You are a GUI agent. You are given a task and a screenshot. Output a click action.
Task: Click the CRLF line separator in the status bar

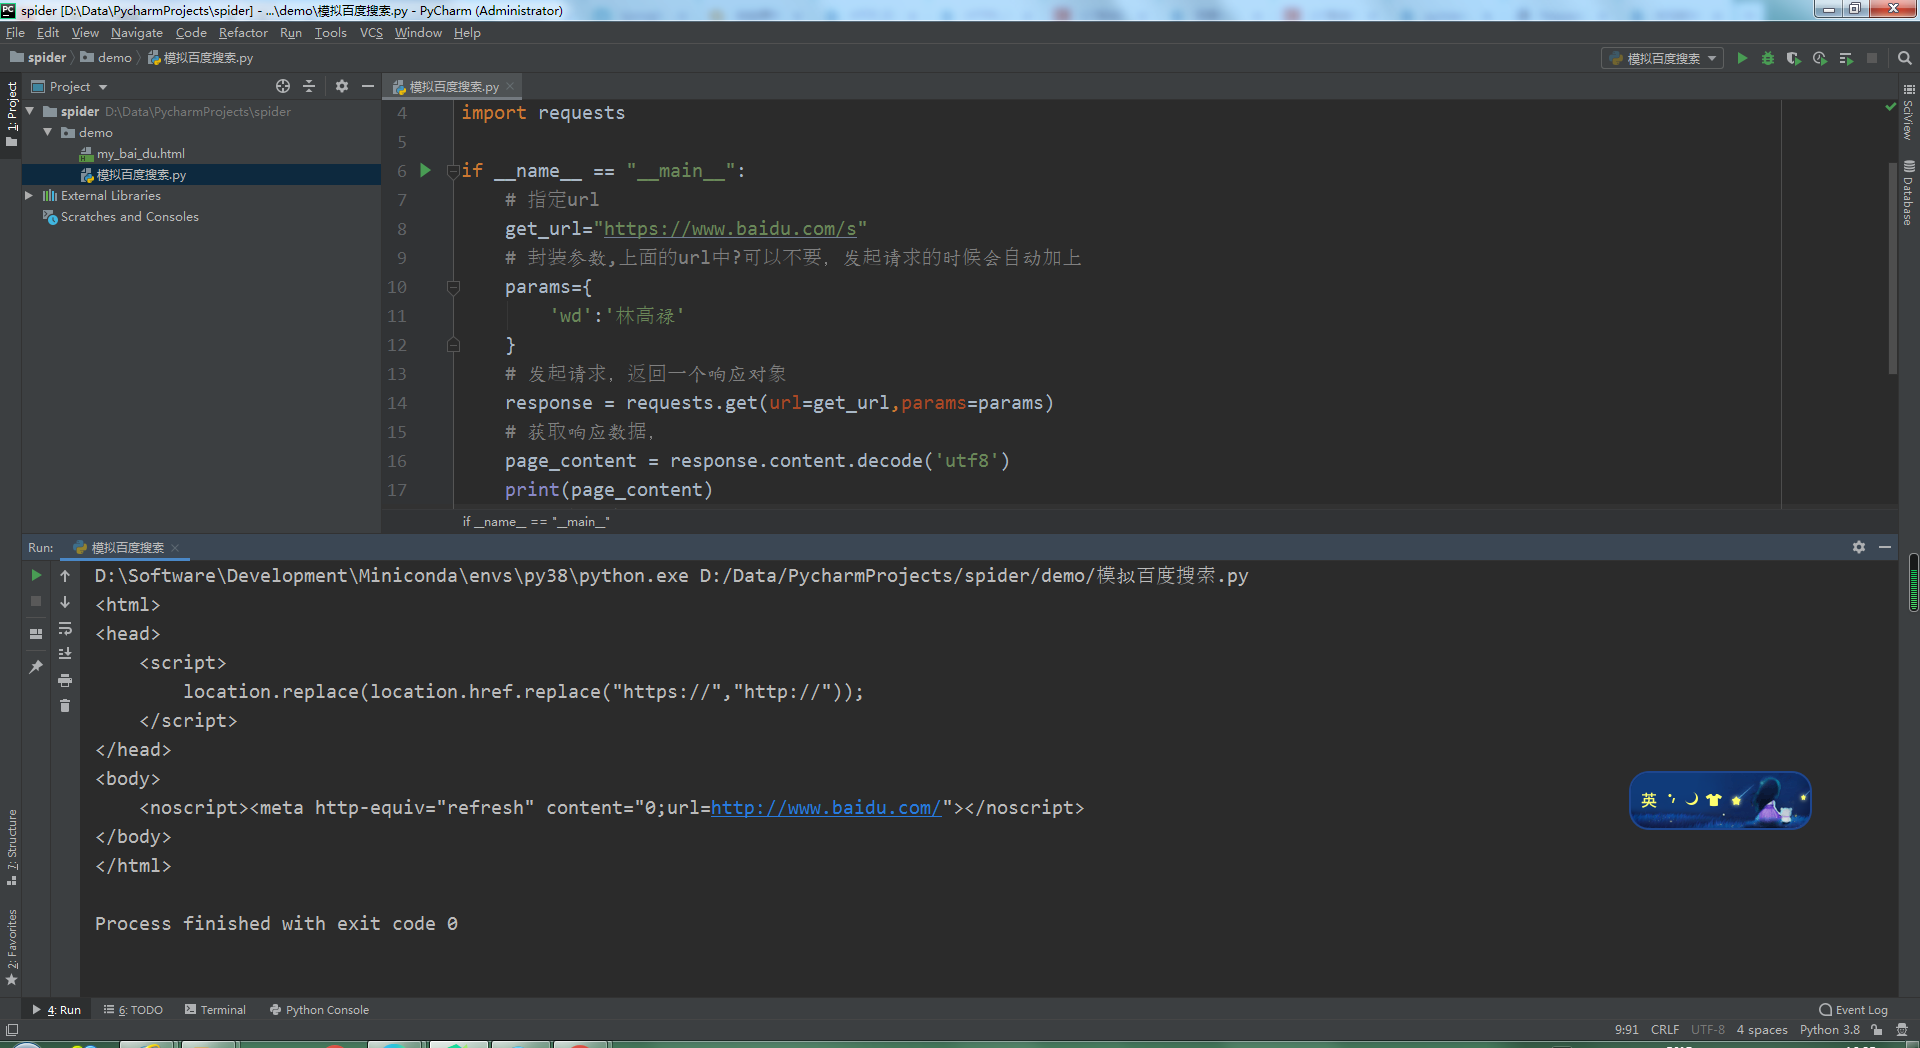point(1665,1030)
